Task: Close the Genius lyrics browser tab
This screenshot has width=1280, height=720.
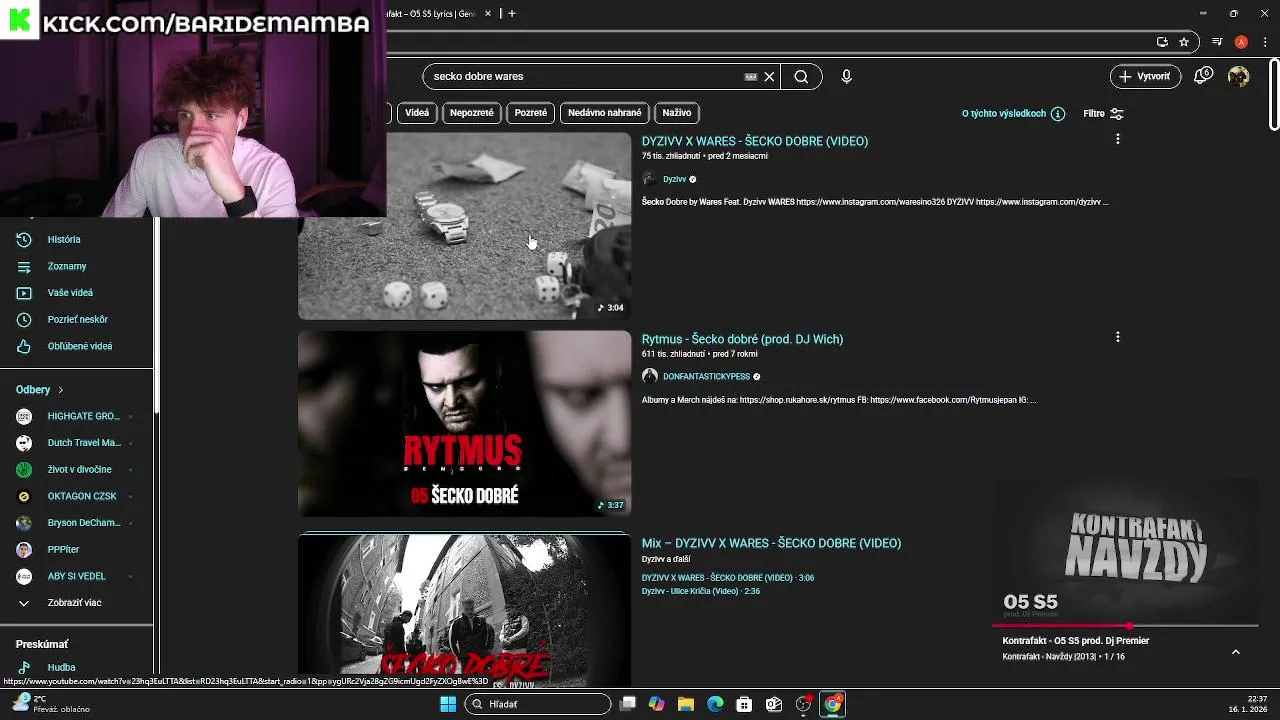Action: click(x=489, y=14)
